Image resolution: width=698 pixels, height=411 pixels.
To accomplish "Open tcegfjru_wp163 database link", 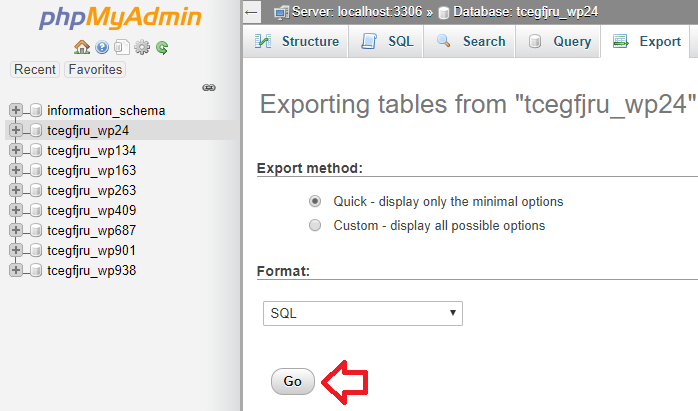I will tap(92, 171).
